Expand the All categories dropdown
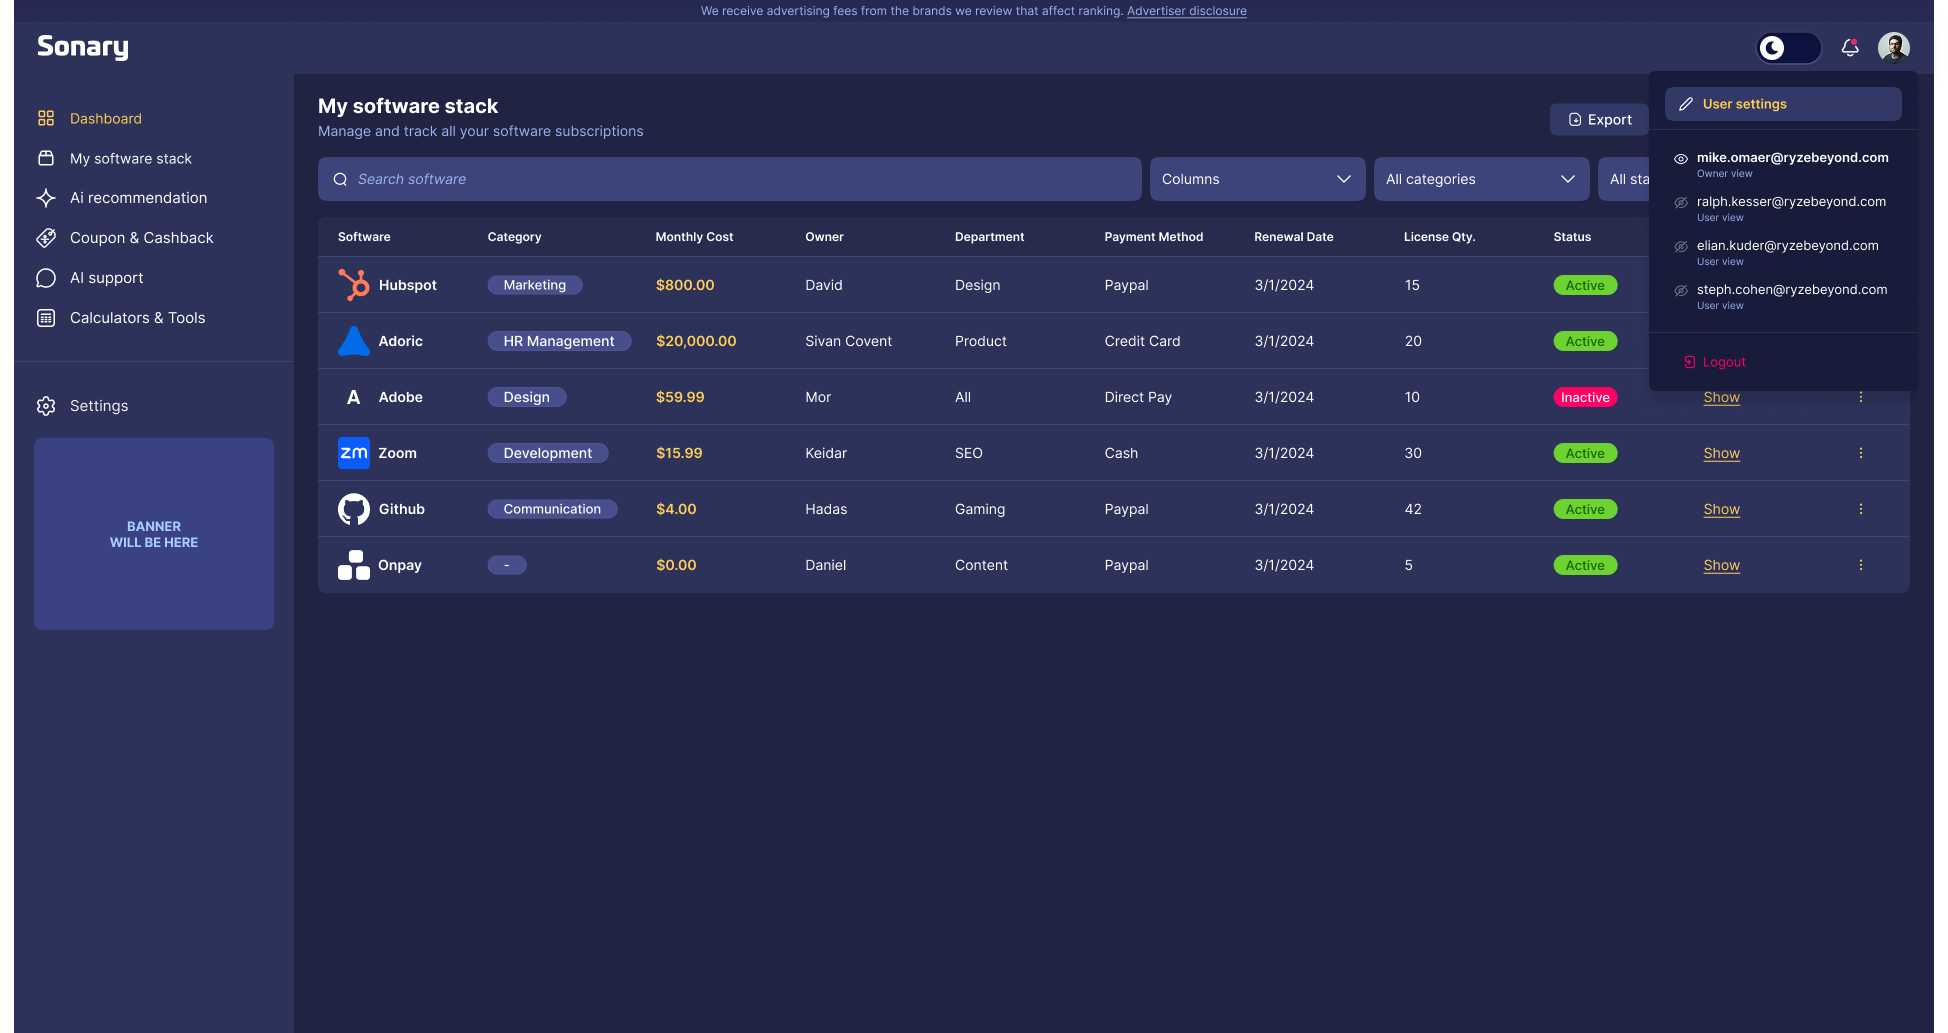This screenshot has width=1948, height=1033. tap(1482, 179)
